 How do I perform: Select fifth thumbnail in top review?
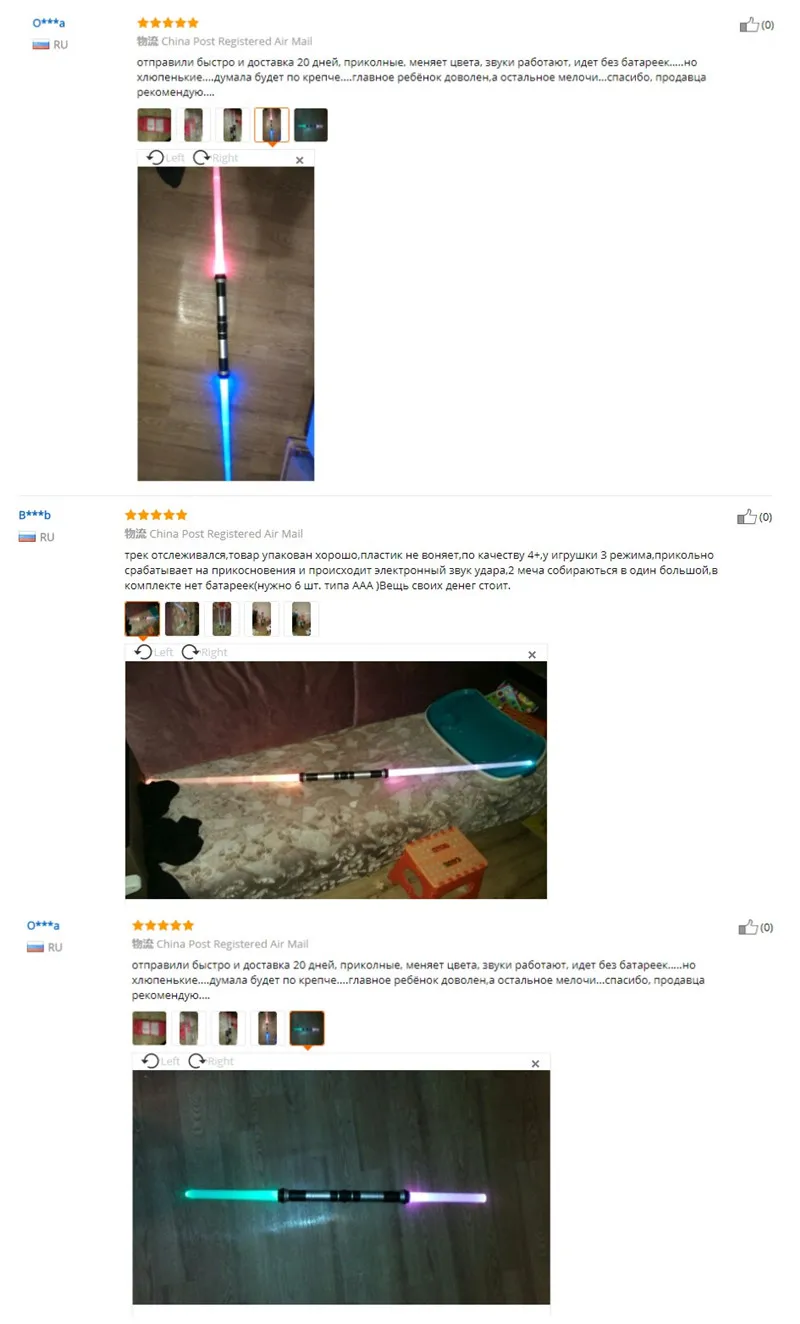[311, 125]
